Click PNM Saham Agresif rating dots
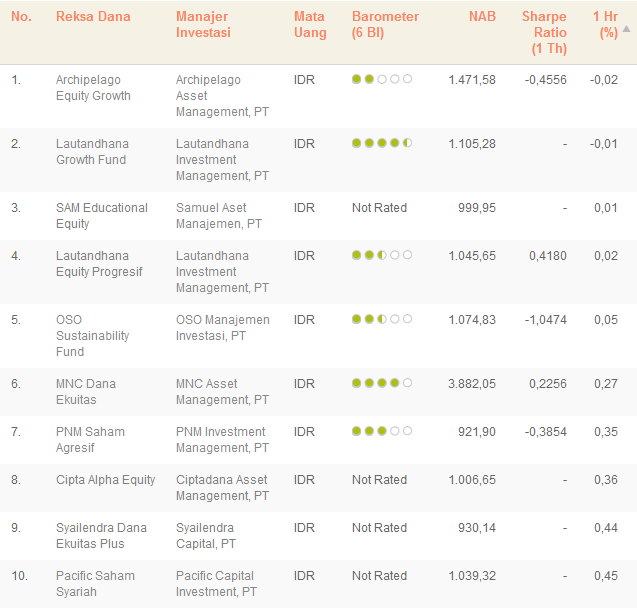The width and height of the screenshot is (637, 609). coord(381,432)
